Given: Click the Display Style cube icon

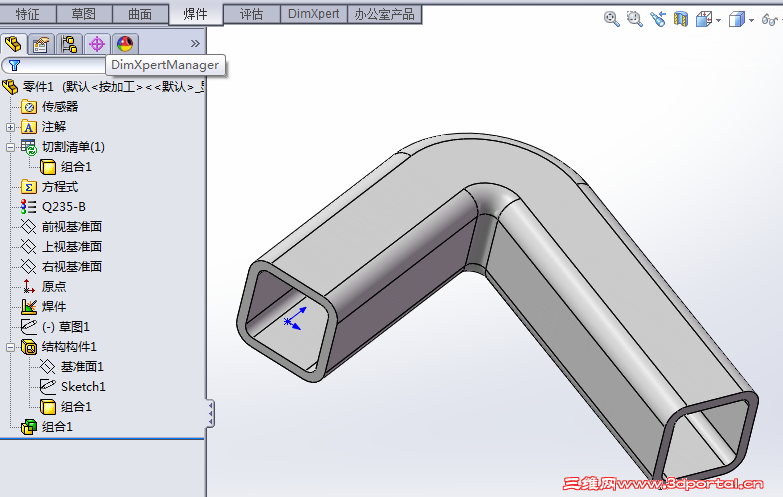Looking at the screenshot, I should tap(737, 19).
